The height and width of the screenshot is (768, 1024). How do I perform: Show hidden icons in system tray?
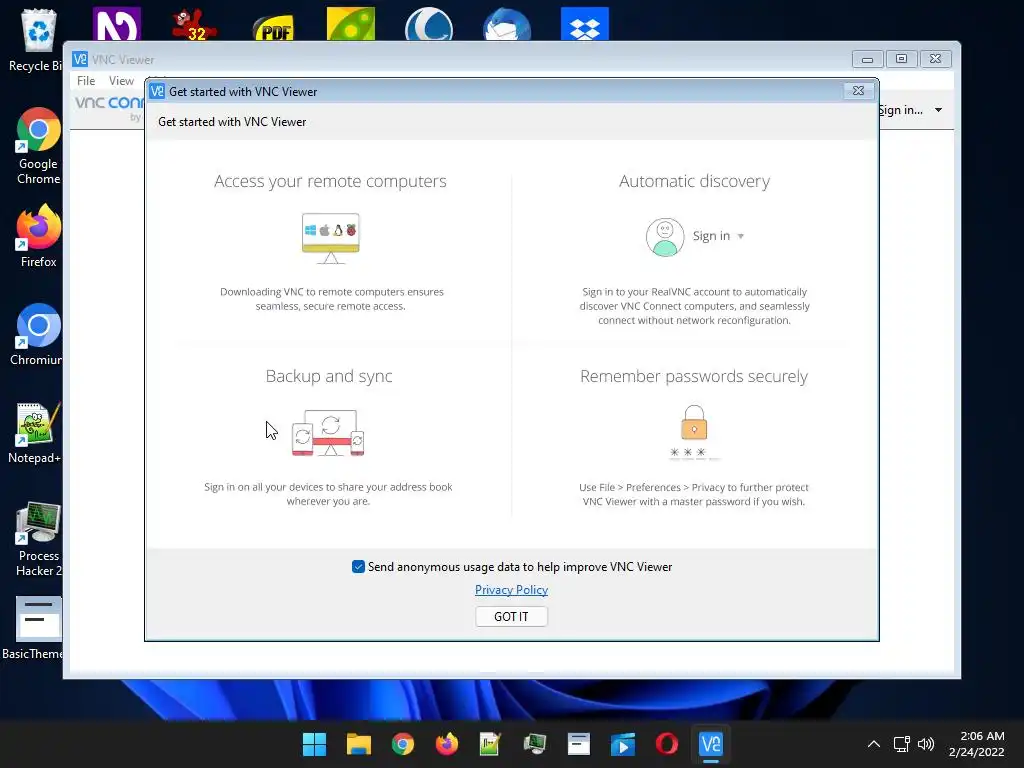click(874, 744)
